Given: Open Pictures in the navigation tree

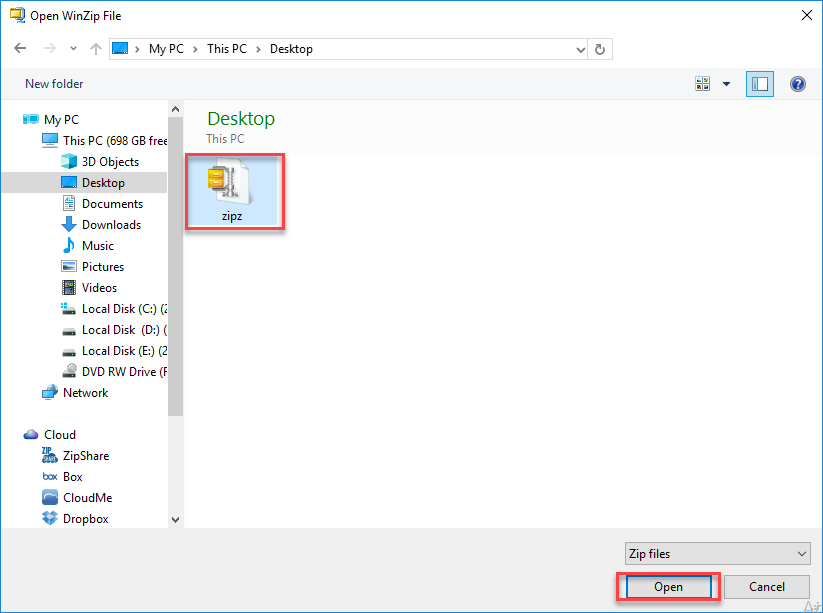Looking at the screenshot, I should [103, 267].
